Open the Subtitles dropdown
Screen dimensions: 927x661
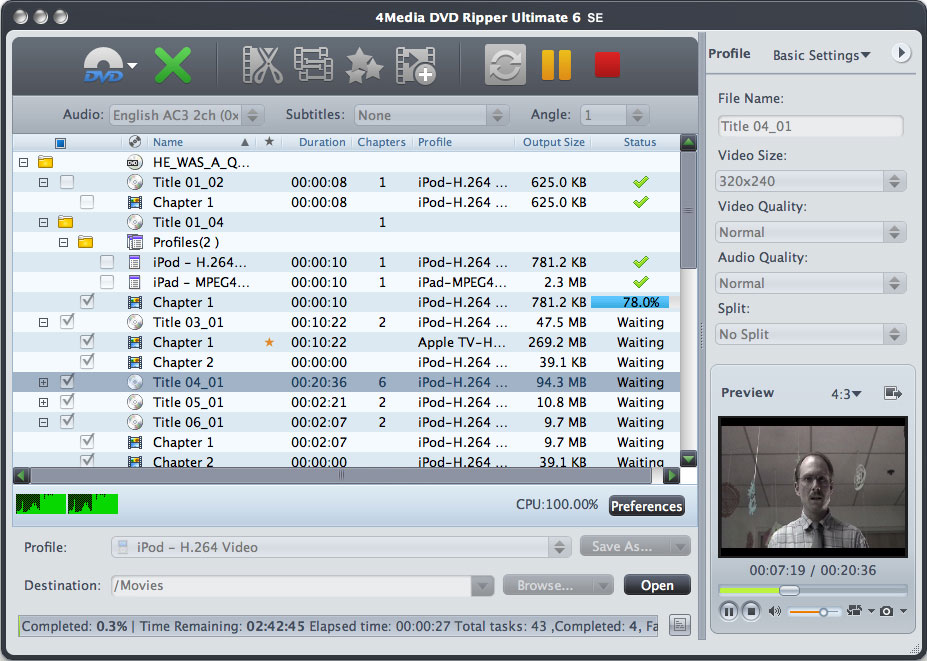click(432, 115)
